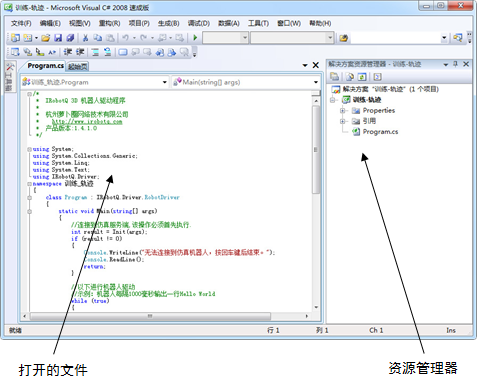This screenshot has width=477, height=376.
Task: Click the Save floppy disk icon
Action: tap(58, 38)
